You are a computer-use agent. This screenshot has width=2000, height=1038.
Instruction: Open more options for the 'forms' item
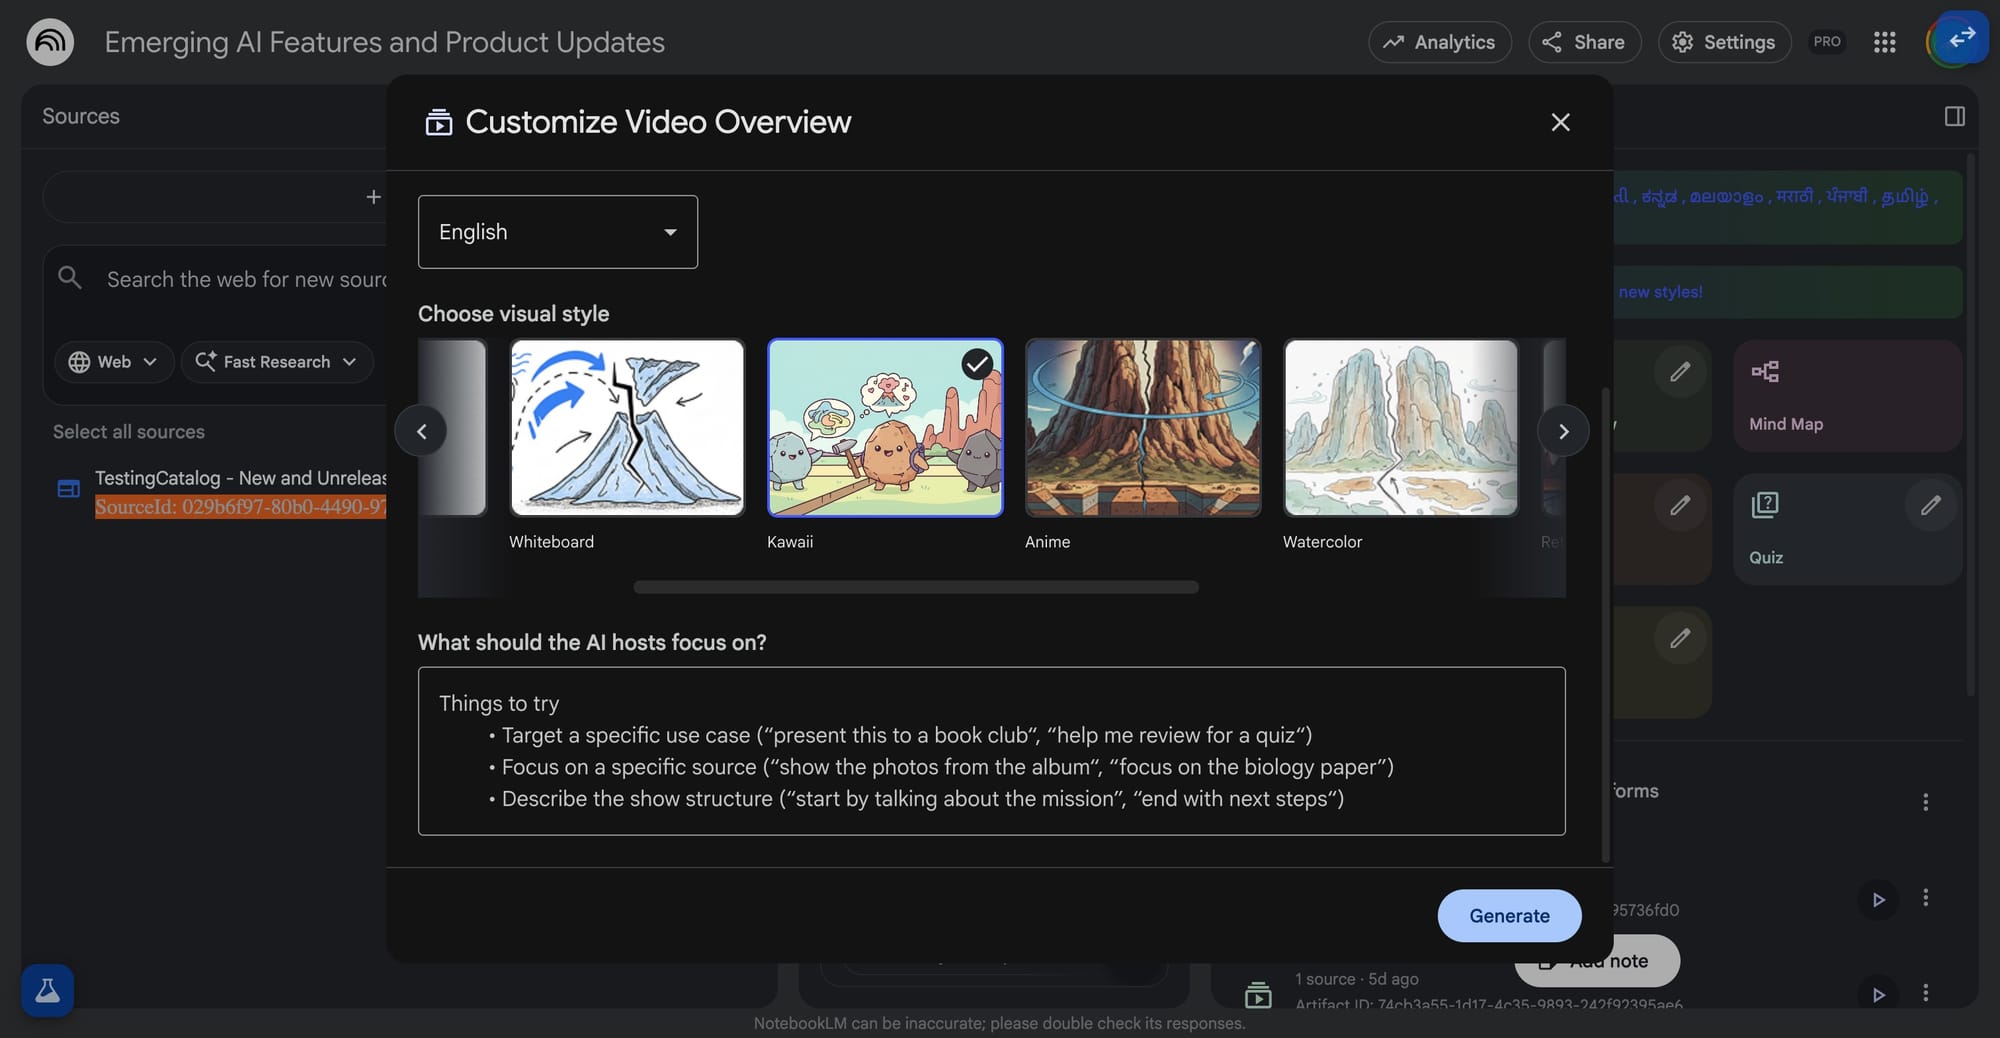point(1925,802)
